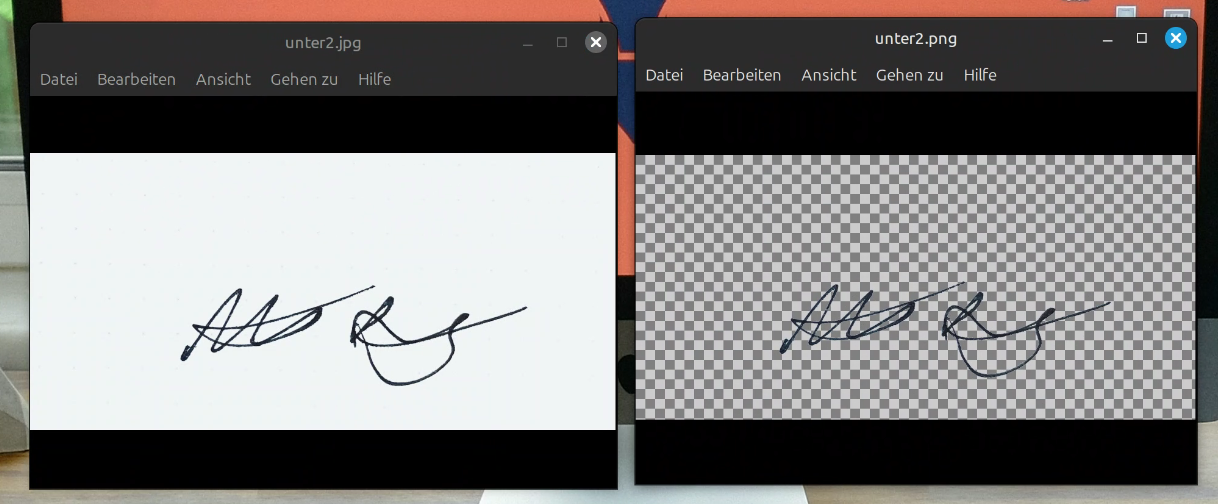Image resolution: width=1218 pixels, height=504 pixels.
Task: Close the unter2.png window
Action: (1176, 38)
